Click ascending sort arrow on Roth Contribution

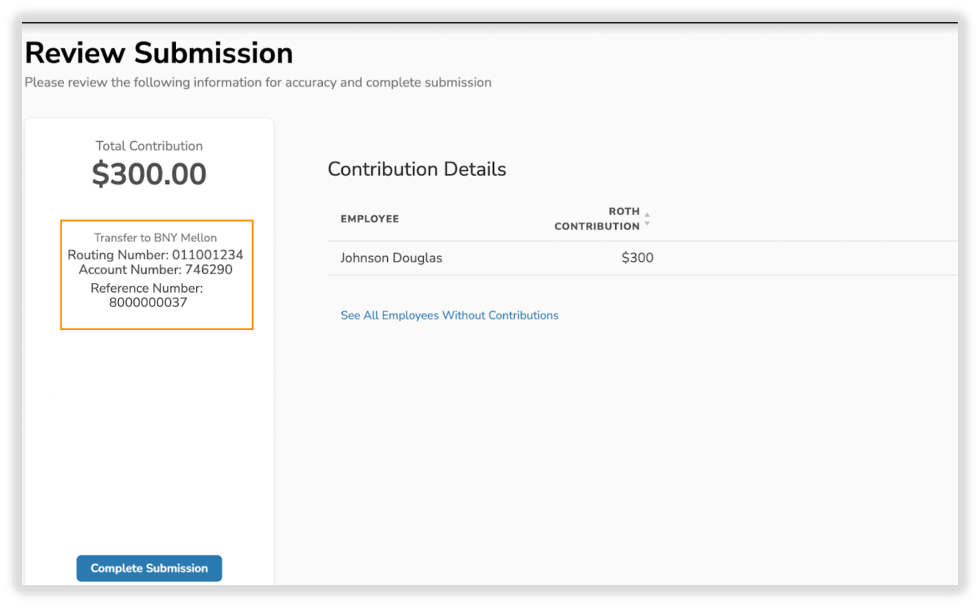(x=647, y=214)
